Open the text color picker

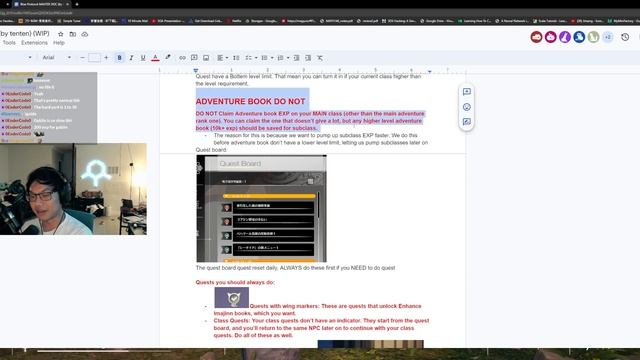click(155, 58)
